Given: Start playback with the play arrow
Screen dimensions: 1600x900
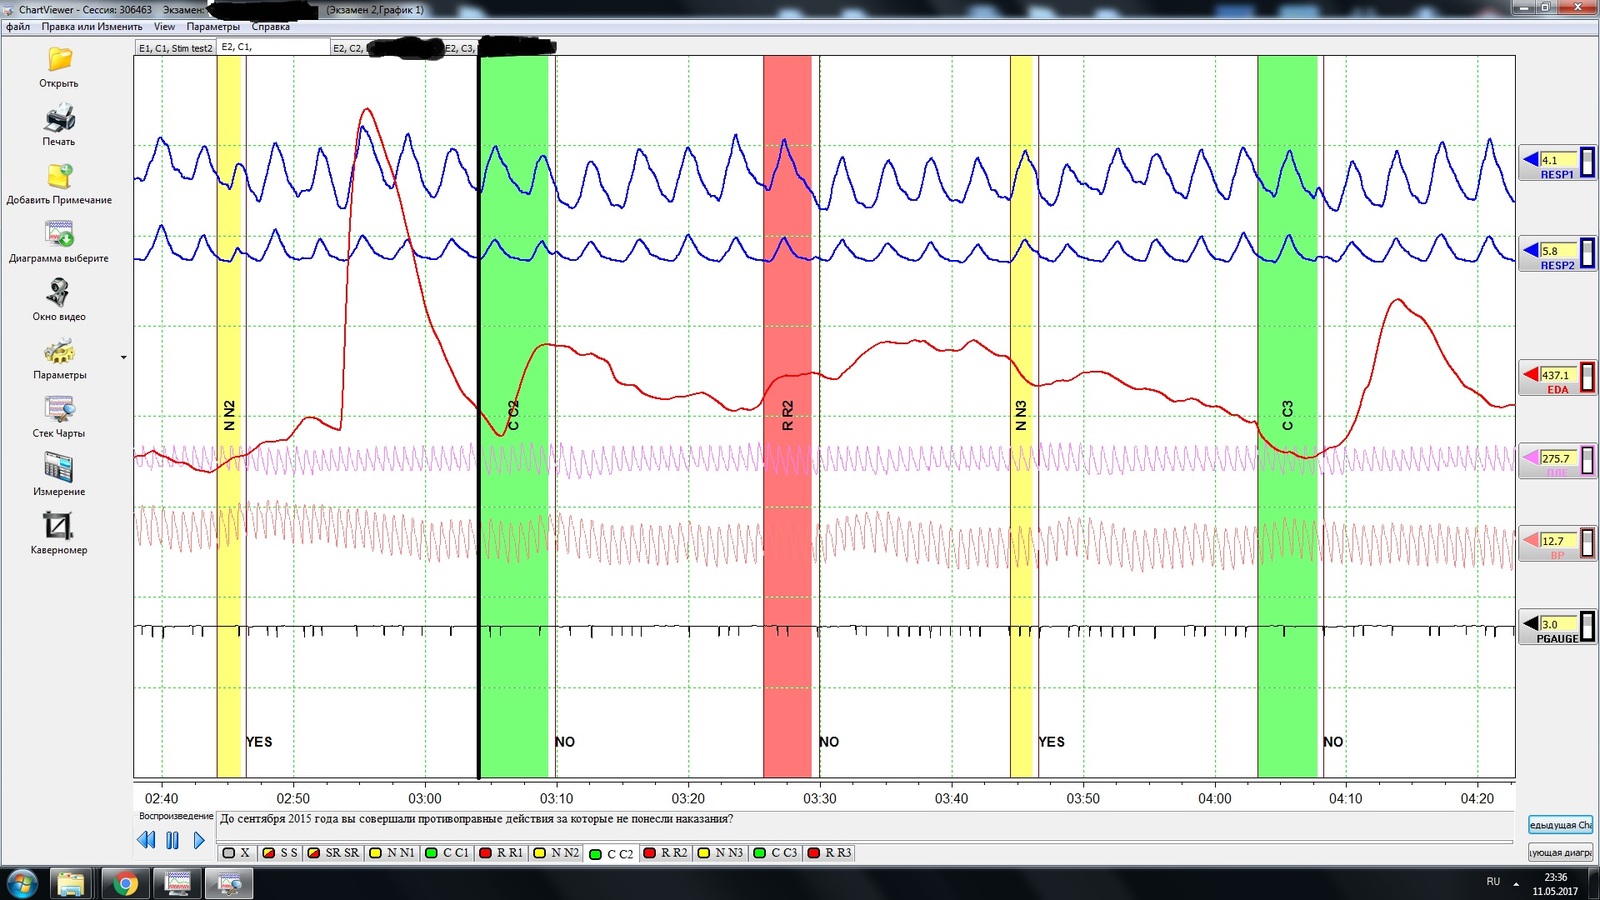Looking at the screenshot, I should [199, 840].
